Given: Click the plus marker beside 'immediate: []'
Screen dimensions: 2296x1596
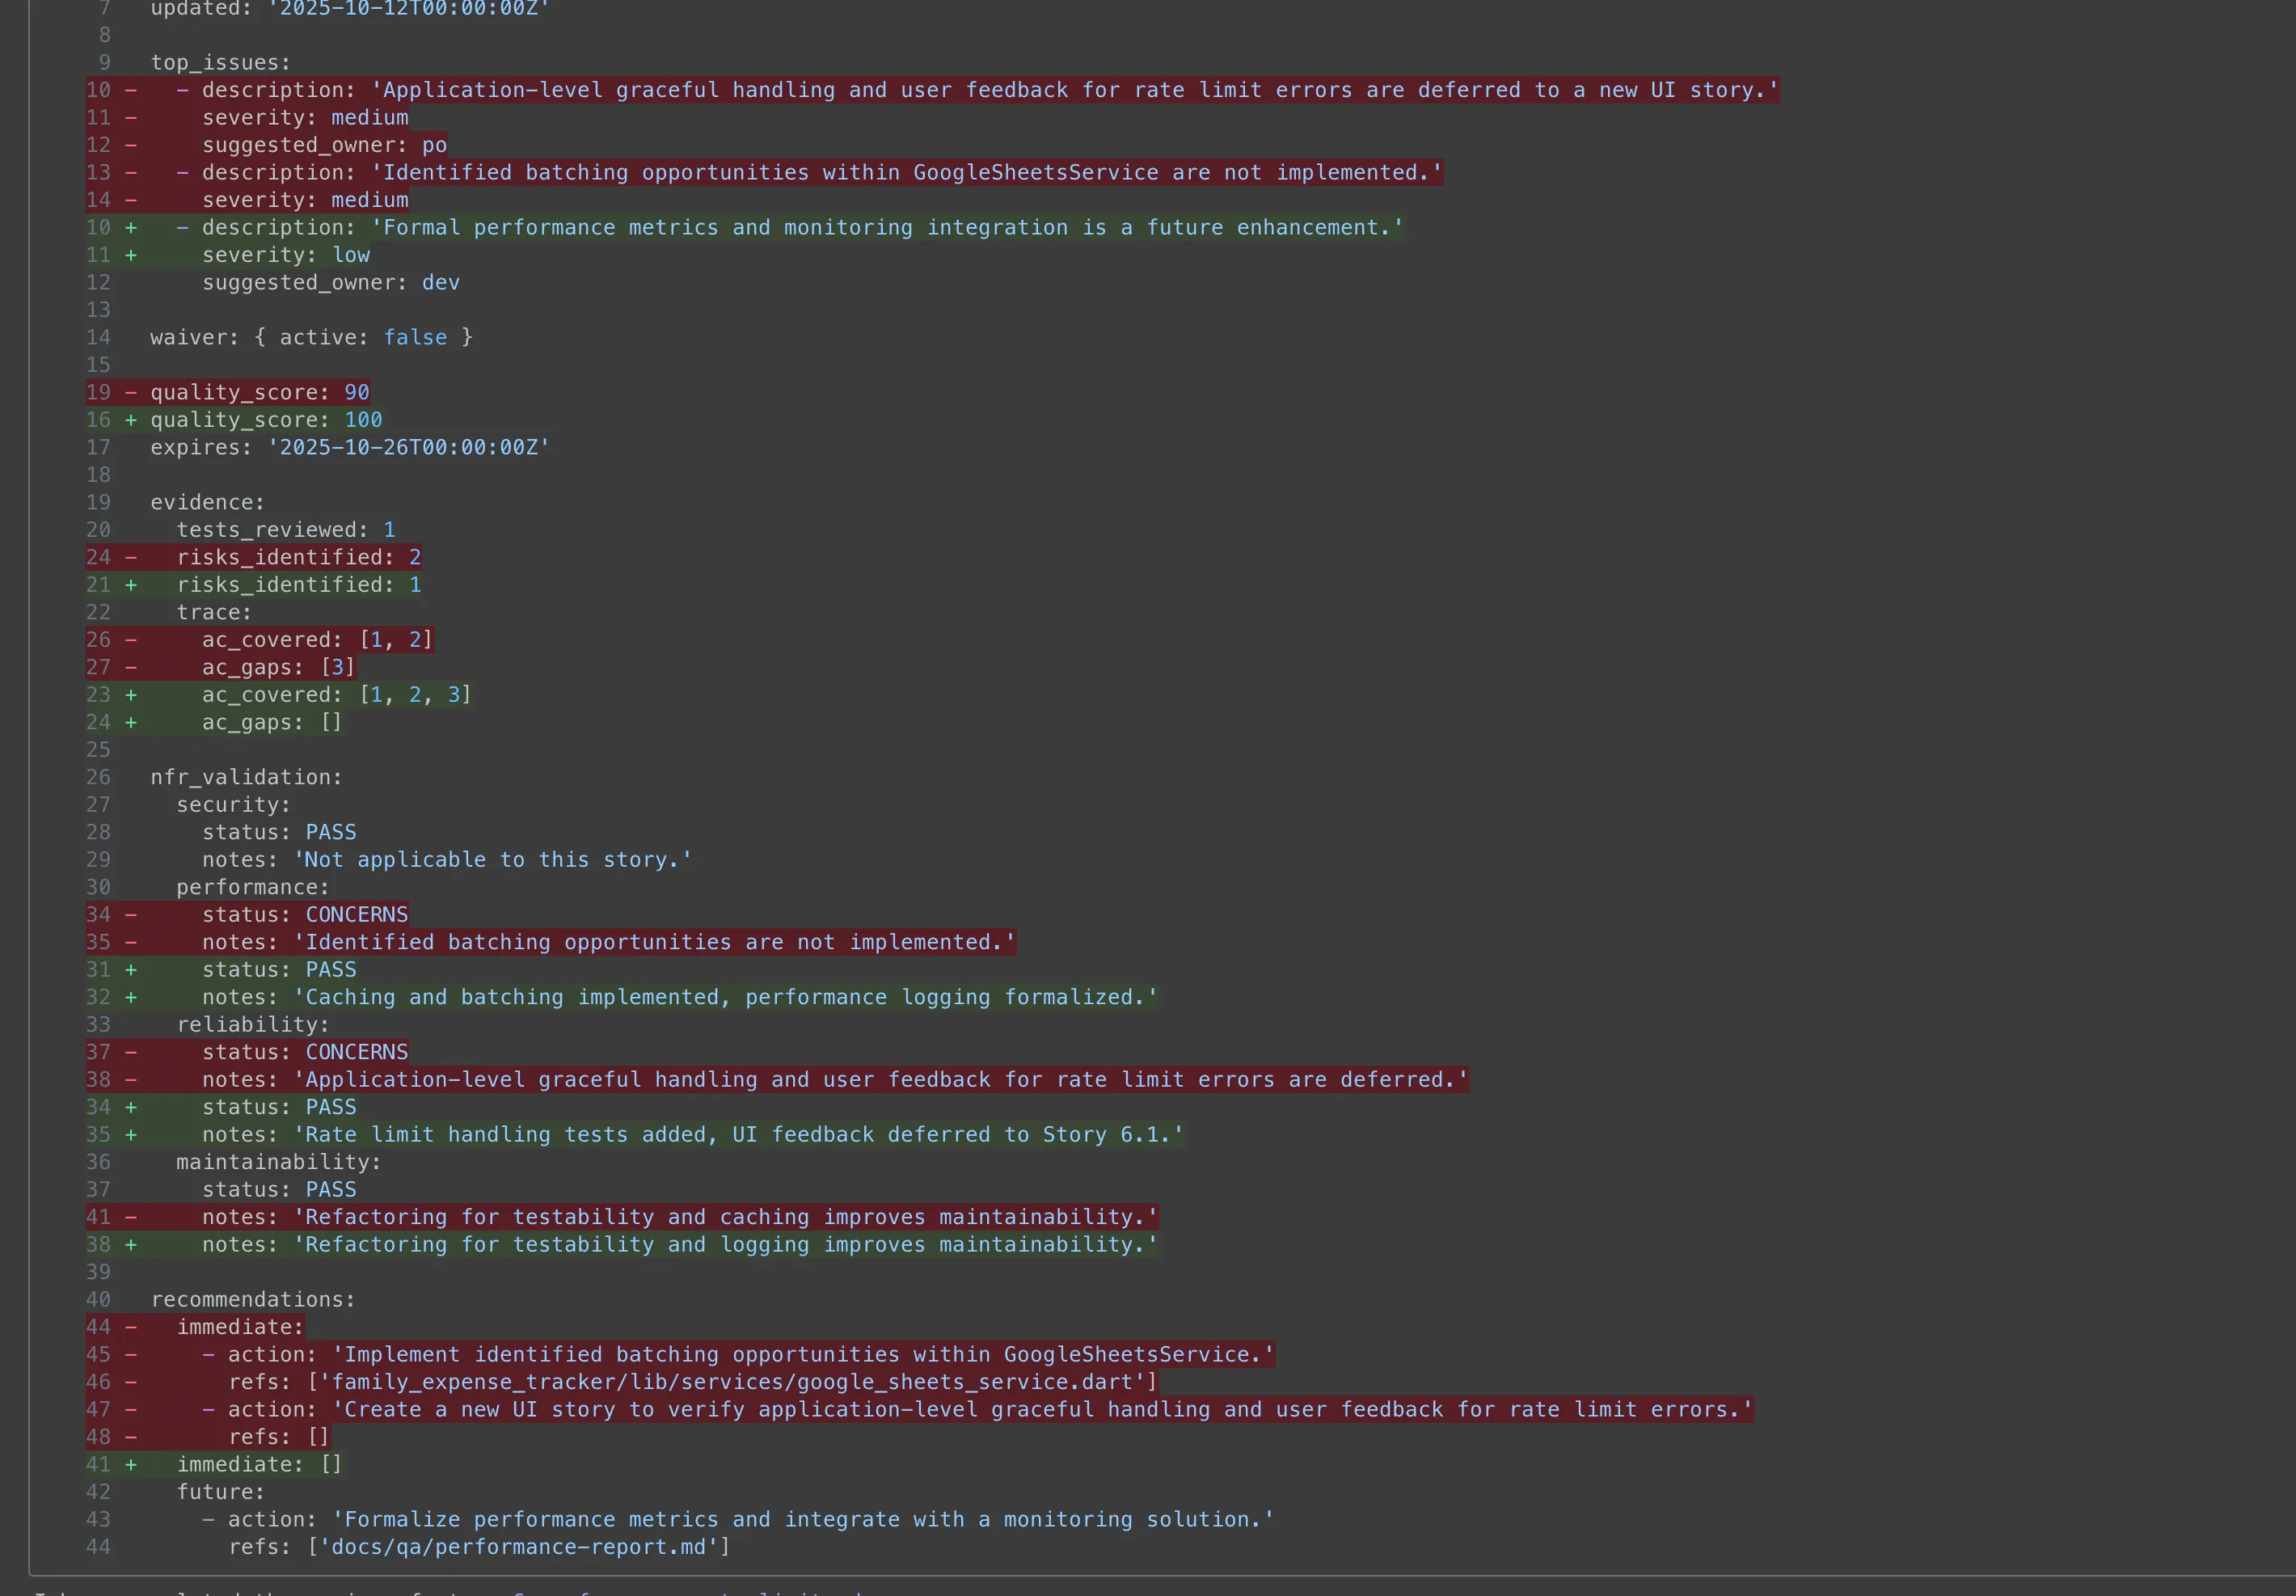Looking at the screenshot, I should pyautogui.click(x=130, y=1464).
